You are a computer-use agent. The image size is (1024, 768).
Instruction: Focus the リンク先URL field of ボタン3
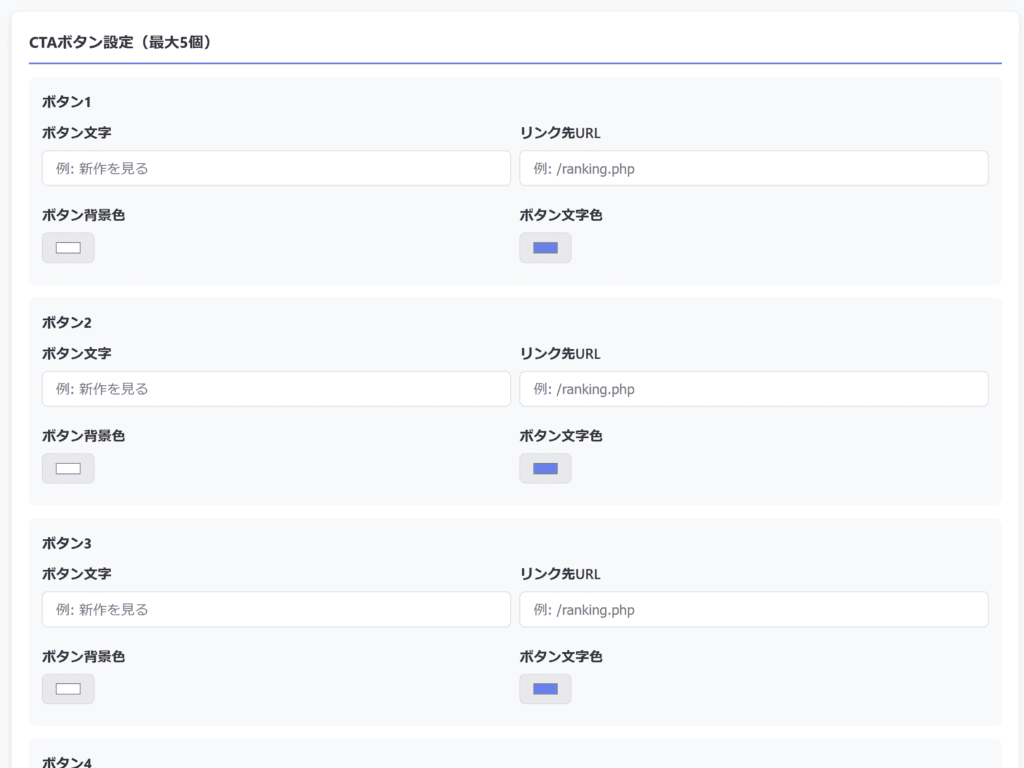(x=753, y=609)
